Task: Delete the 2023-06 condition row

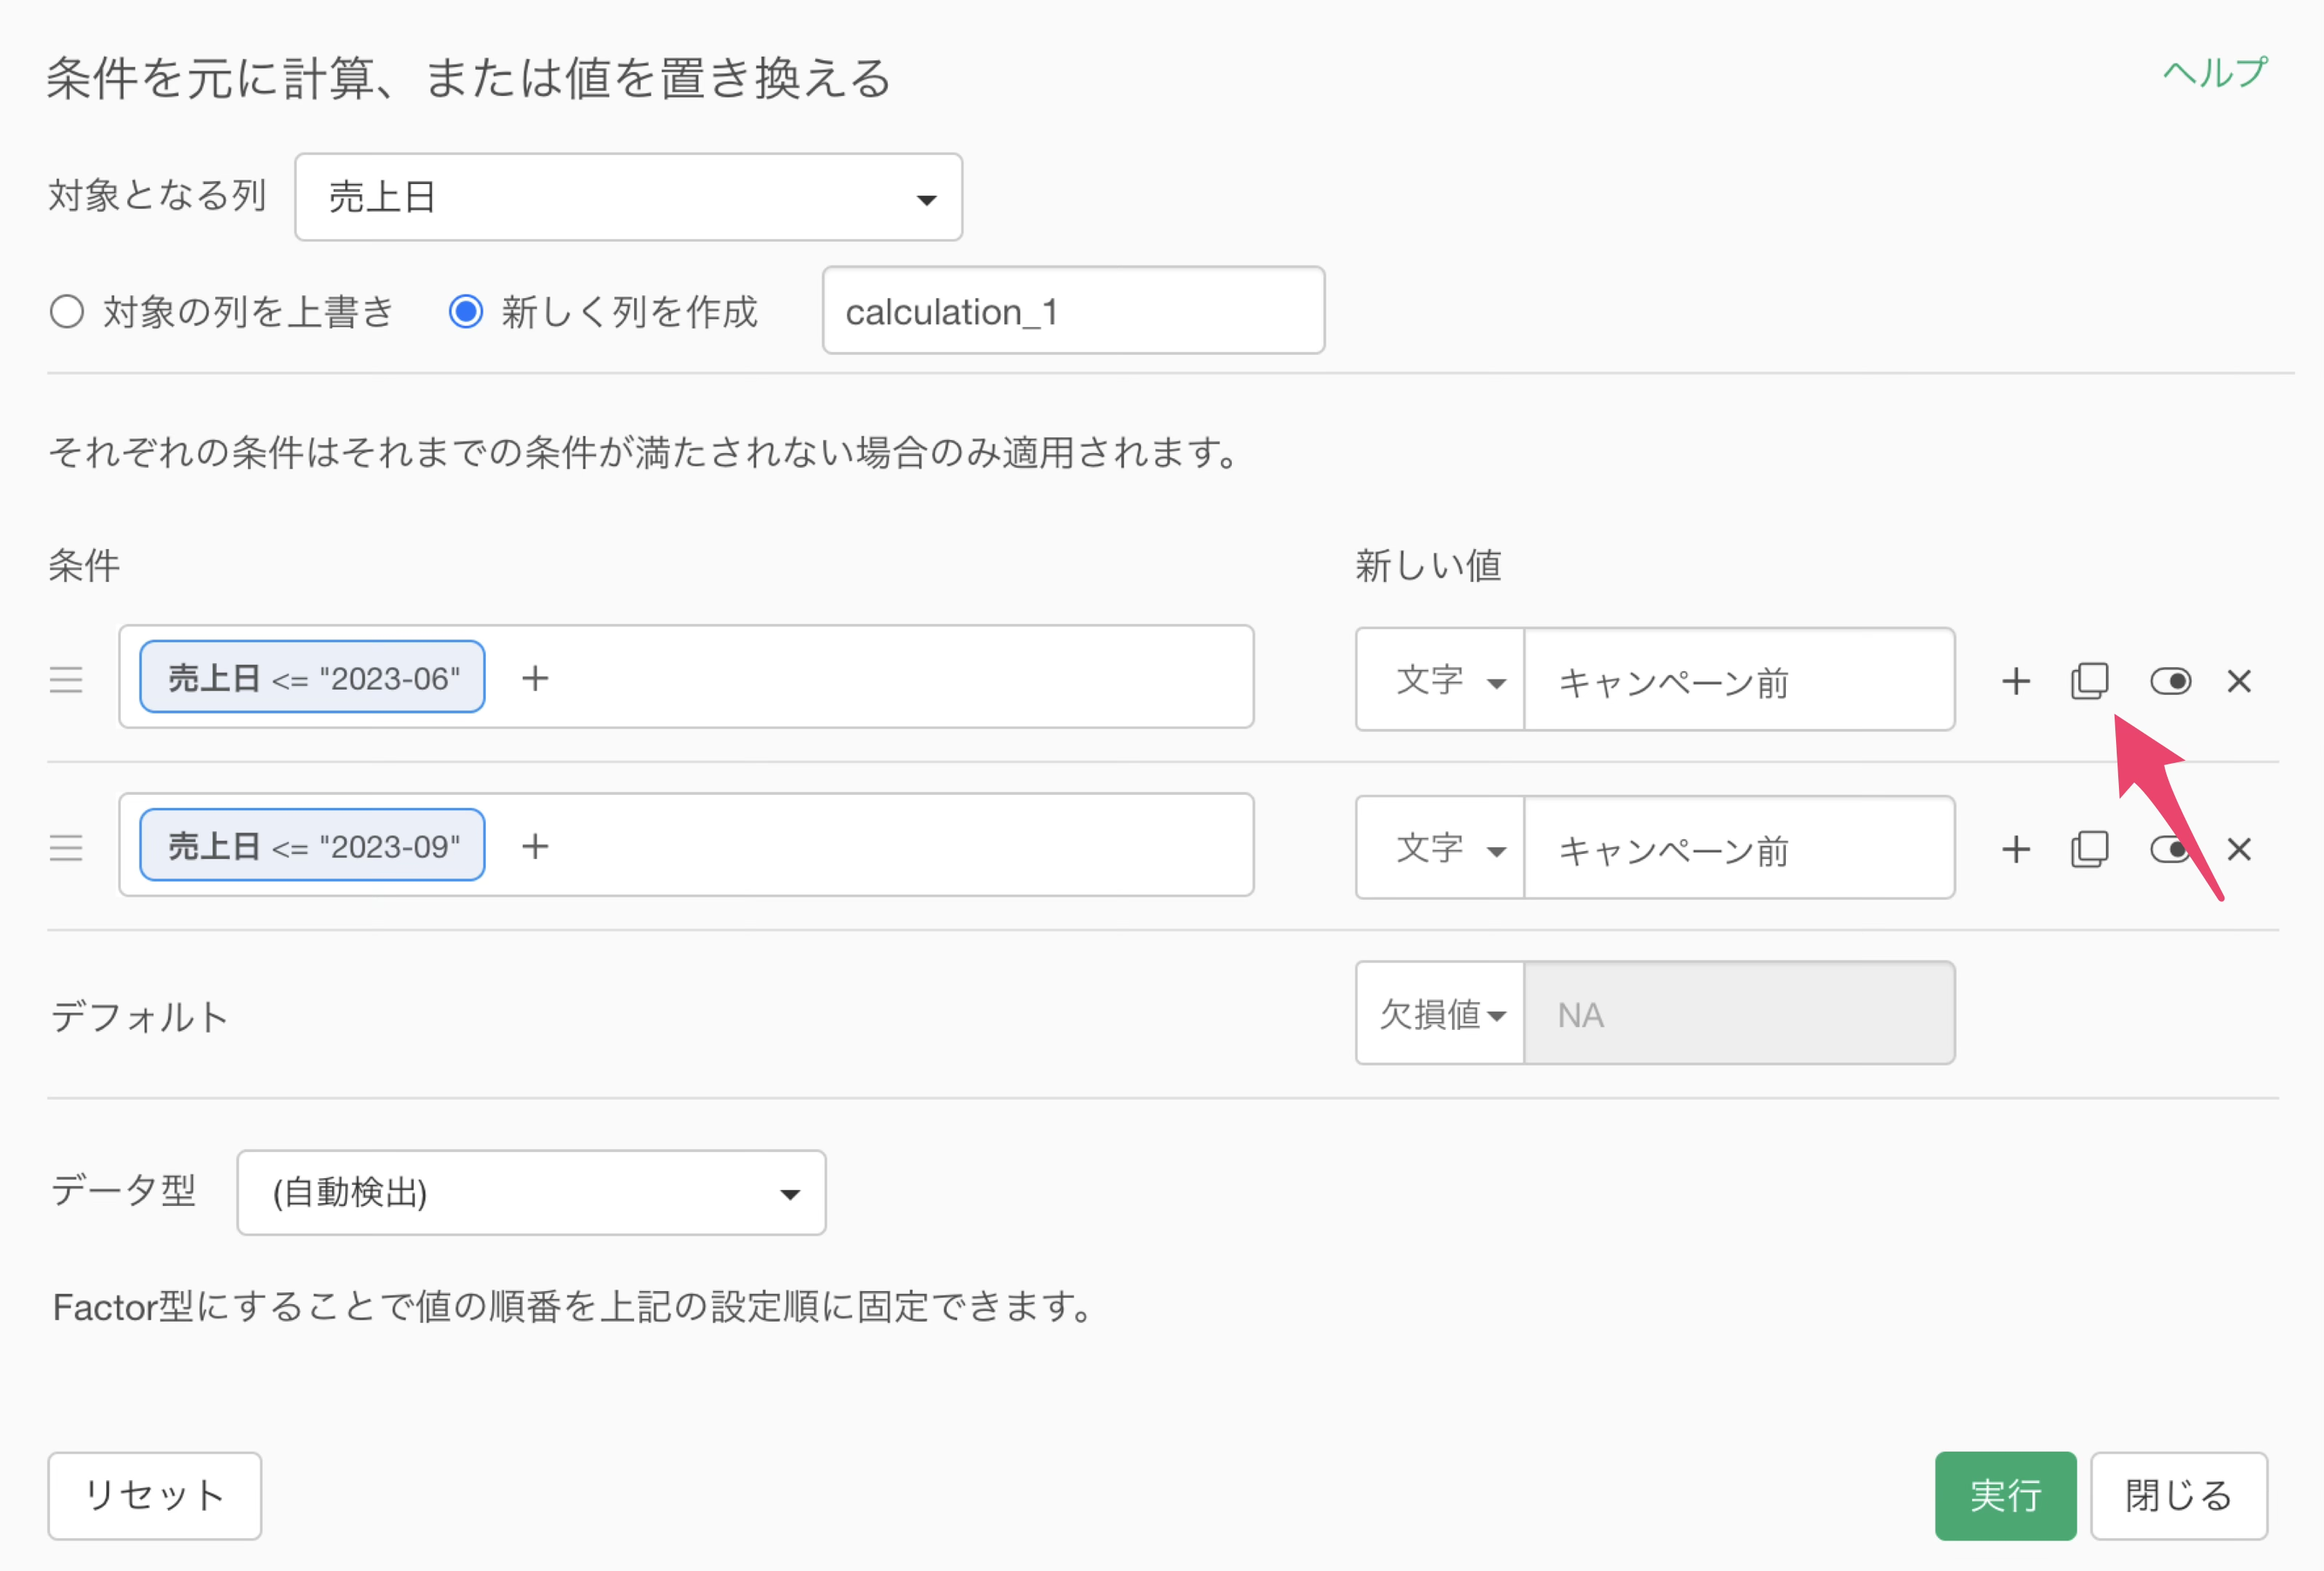Action: 2239,681
